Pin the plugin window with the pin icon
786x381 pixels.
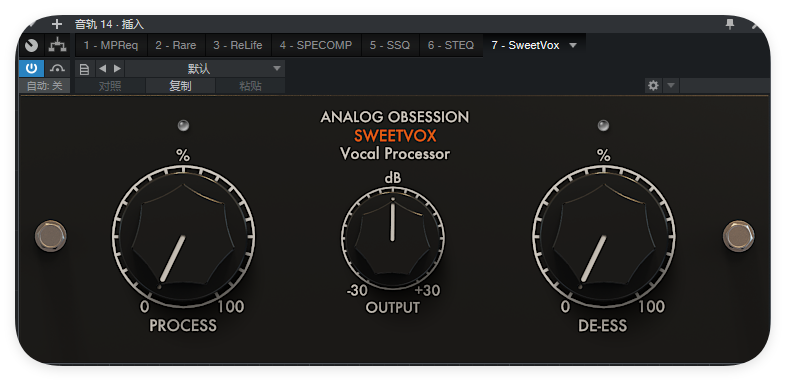730,24
